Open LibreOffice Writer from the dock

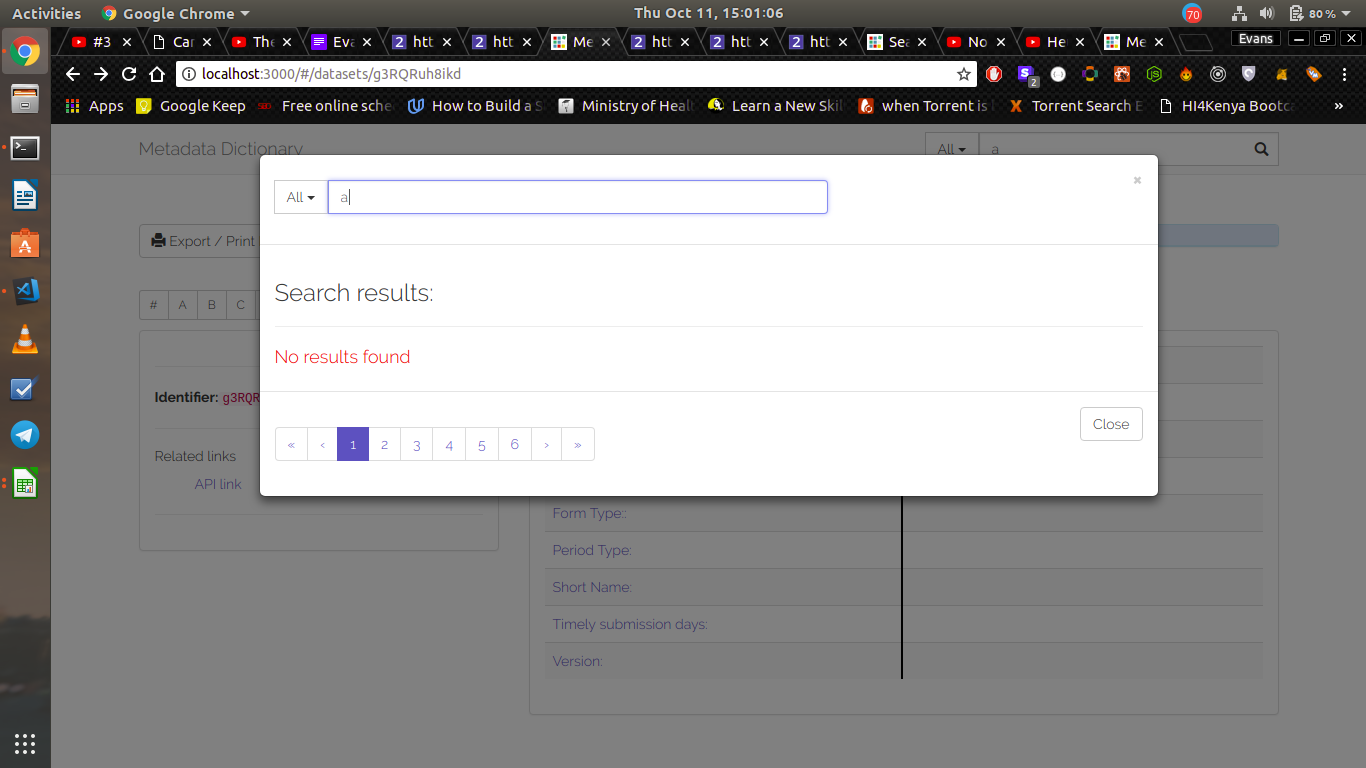point(25,195)
